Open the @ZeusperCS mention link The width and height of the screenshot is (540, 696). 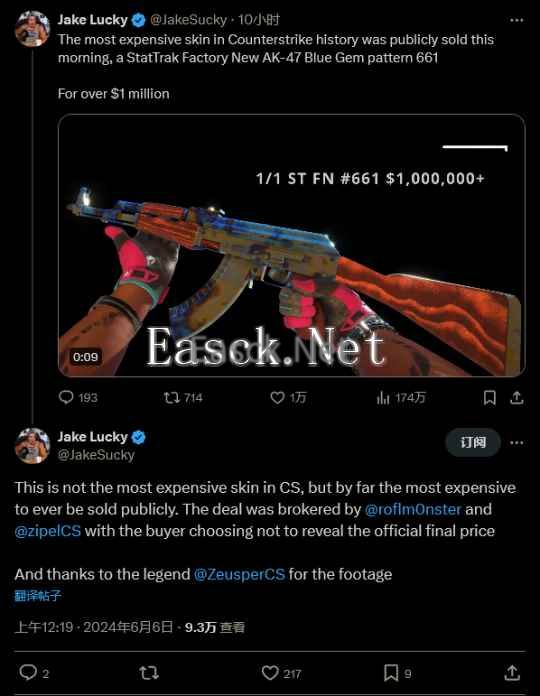(240, 574)
